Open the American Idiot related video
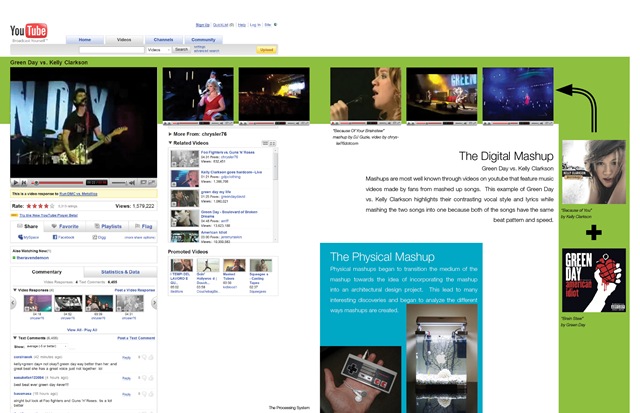640x413 pixels. click(213, 232)
